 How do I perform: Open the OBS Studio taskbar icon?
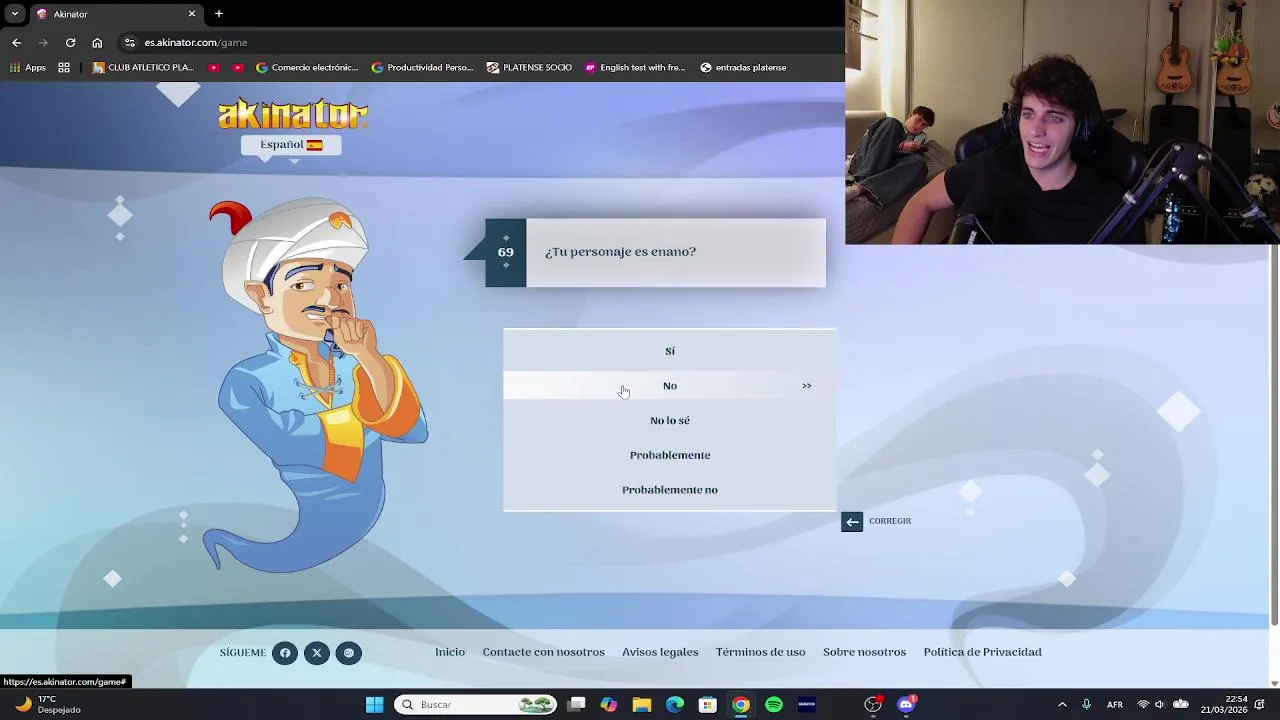(873, 705)
